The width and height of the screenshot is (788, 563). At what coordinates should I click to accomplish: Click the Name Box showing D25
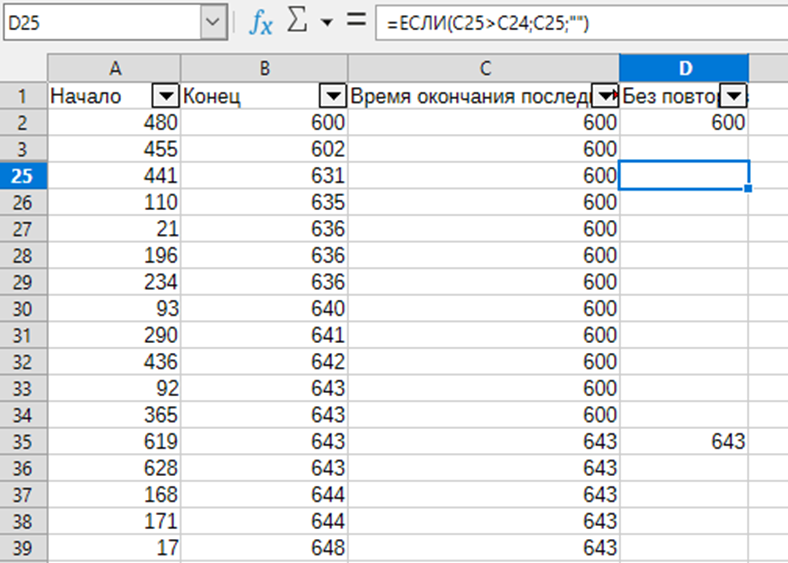tap(100, 22)
